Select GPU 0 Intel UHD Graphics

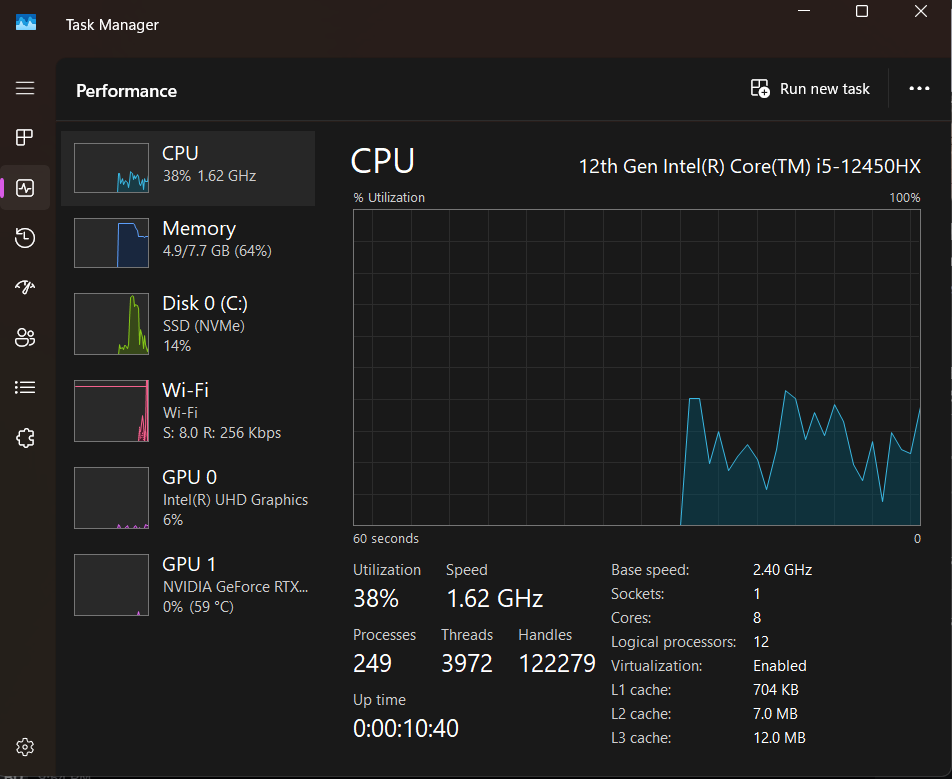click(x=188, y=497)
